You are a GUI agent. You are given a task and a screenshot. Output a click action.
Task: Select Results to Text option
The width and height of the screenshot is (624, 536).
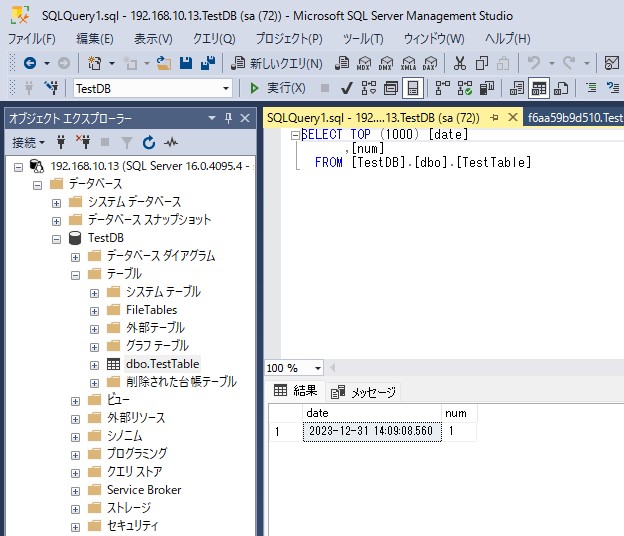(517, 88)
